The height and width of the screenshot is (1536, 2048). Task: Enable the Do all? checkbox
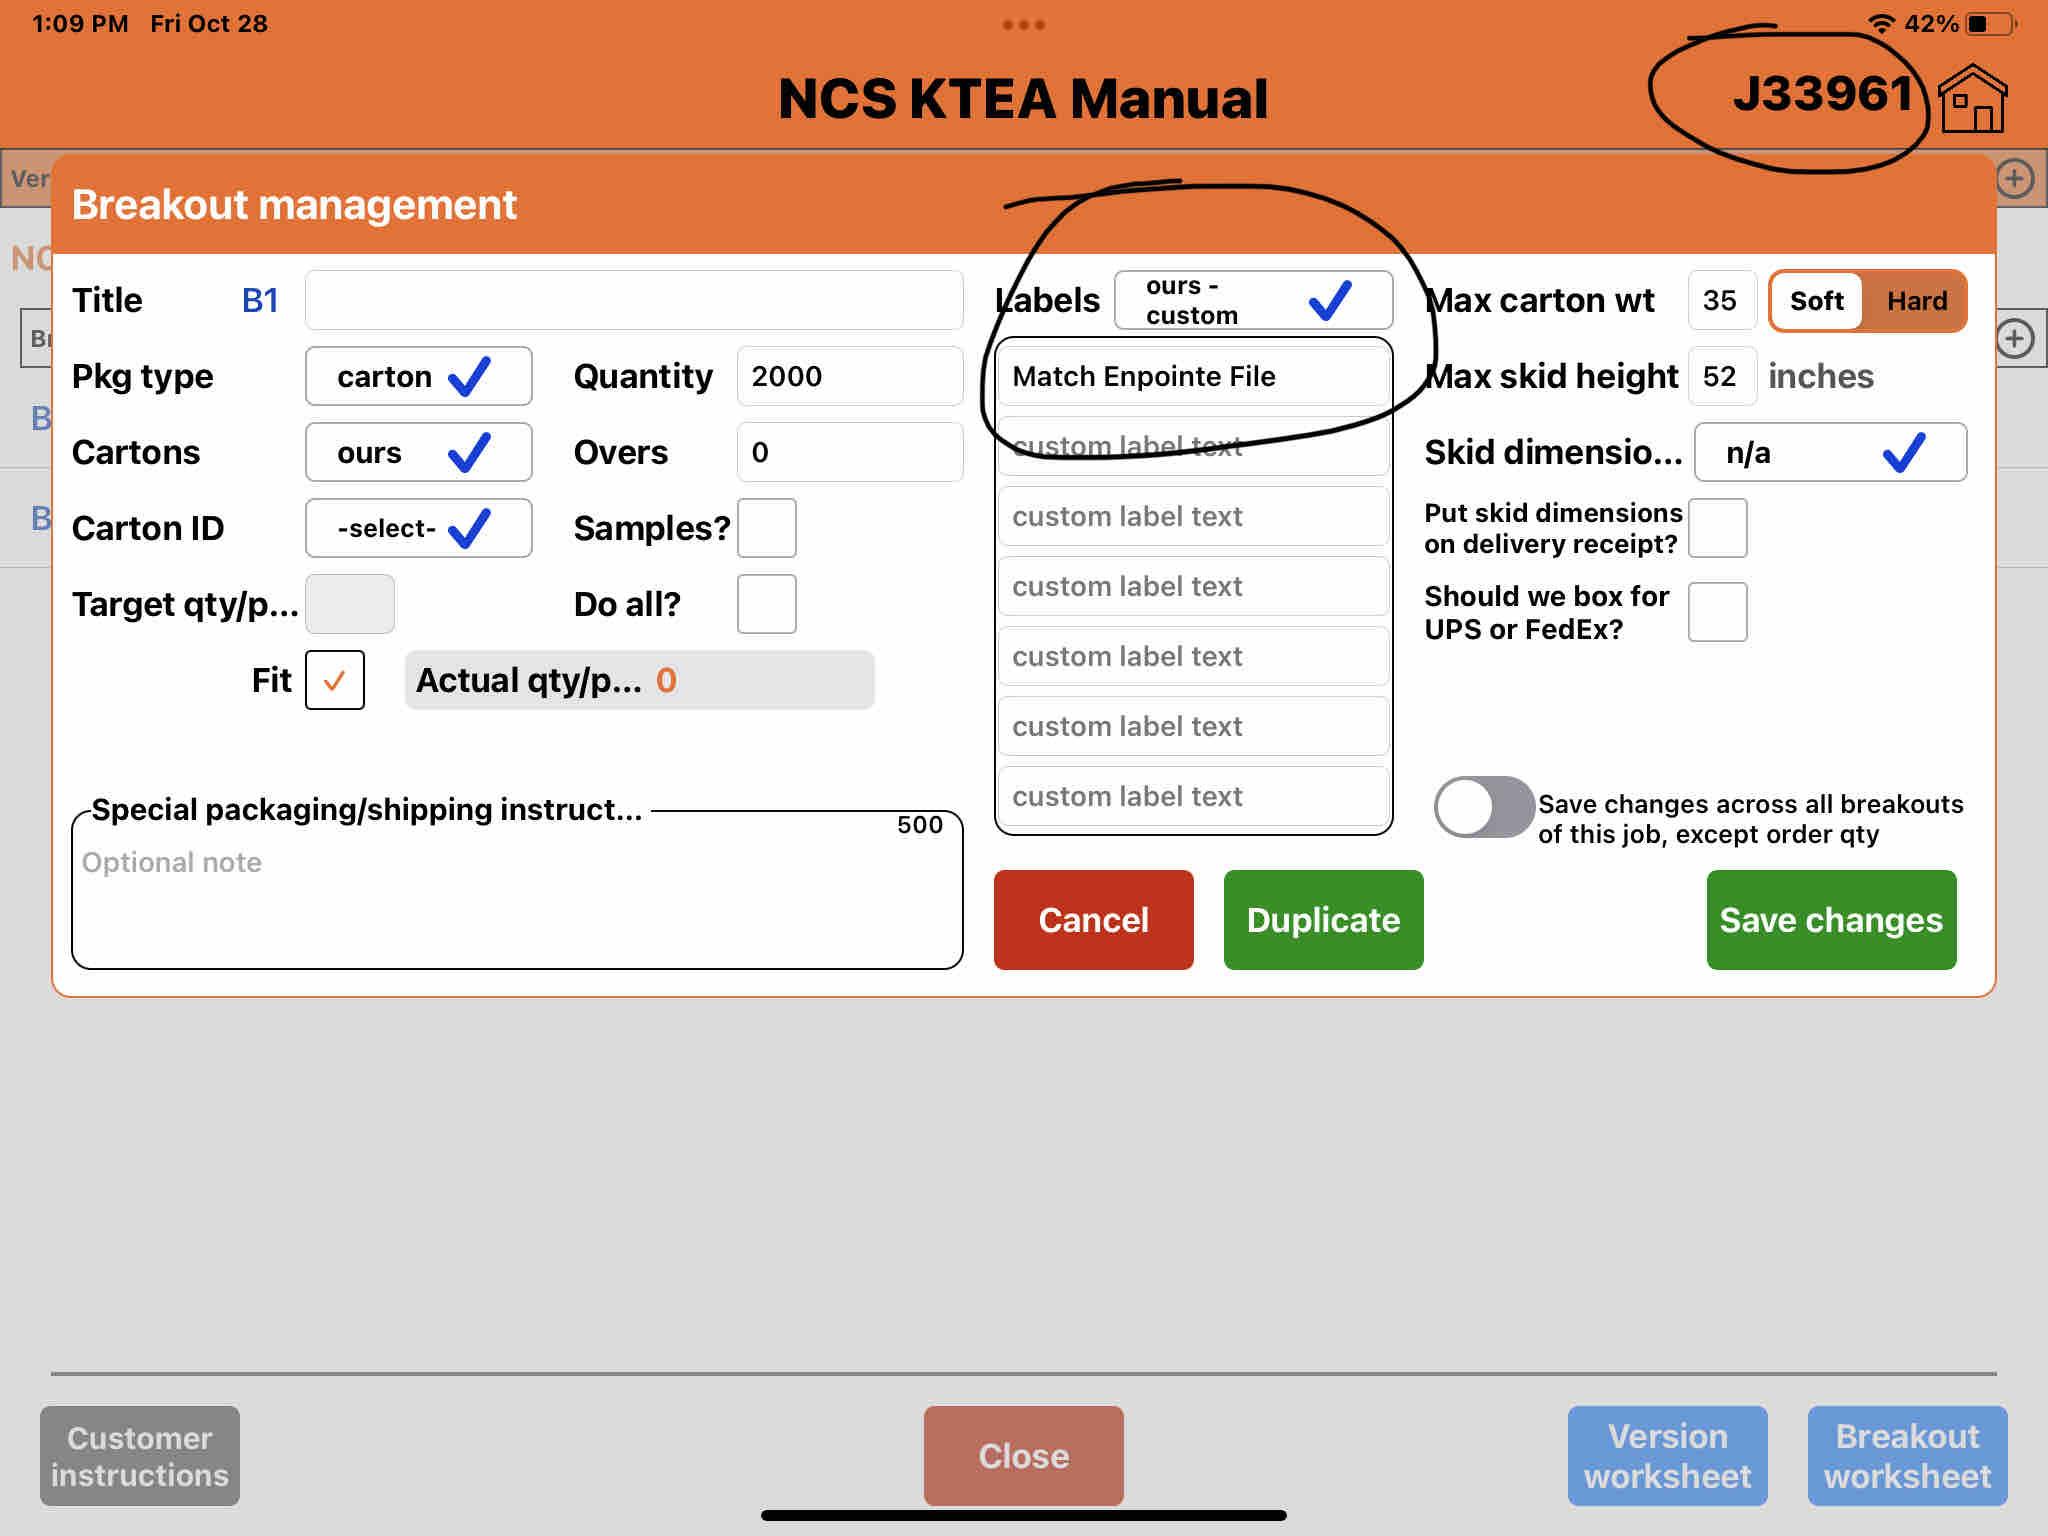[766, 604]
